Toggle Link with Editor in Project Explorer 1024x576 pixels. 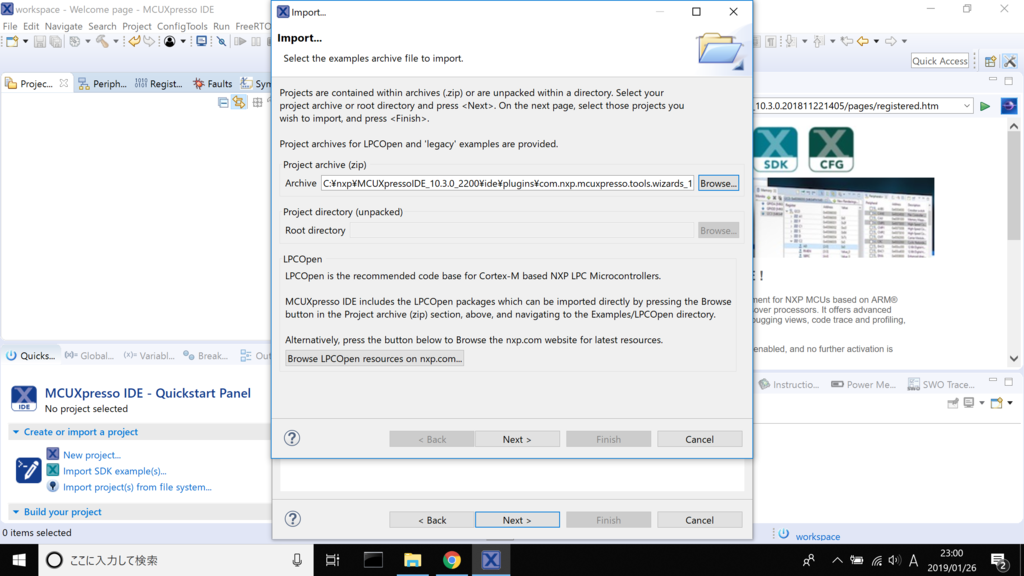239,103
